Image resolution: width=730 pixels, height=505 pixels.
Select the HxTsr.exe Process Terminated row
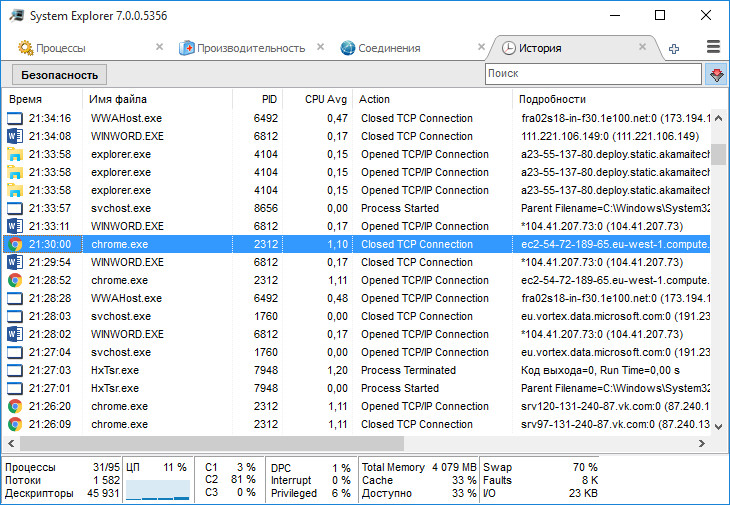[357, 370]
